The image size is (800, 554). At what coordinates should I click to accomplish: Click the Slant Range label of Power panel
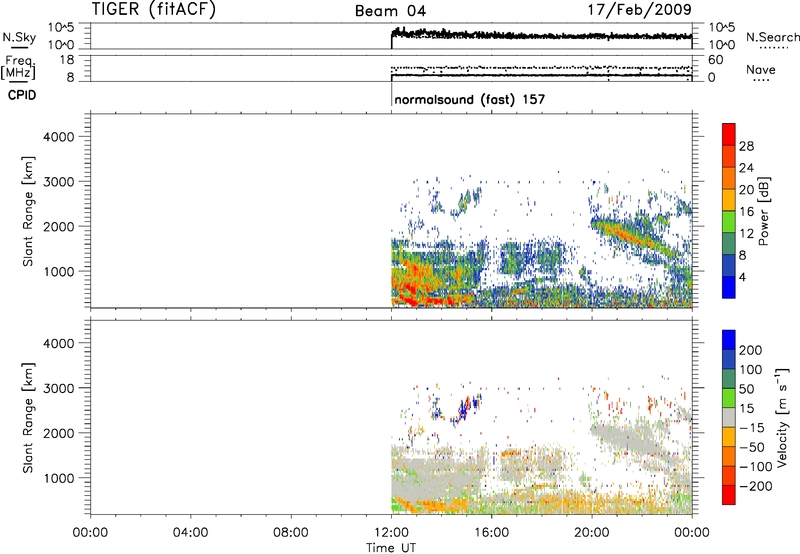(28, 211)
